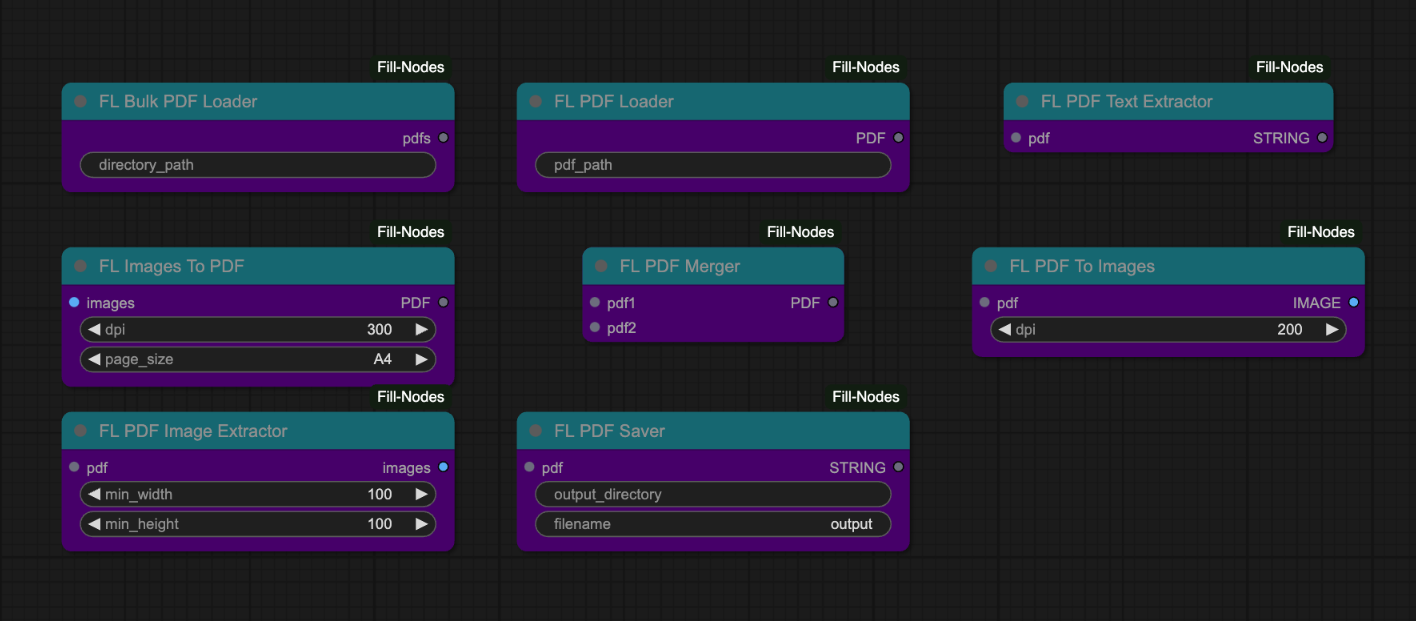This screenshot has height=621, width=1416.
Task: Click the filename field showing output
Action: pos(713,524)
